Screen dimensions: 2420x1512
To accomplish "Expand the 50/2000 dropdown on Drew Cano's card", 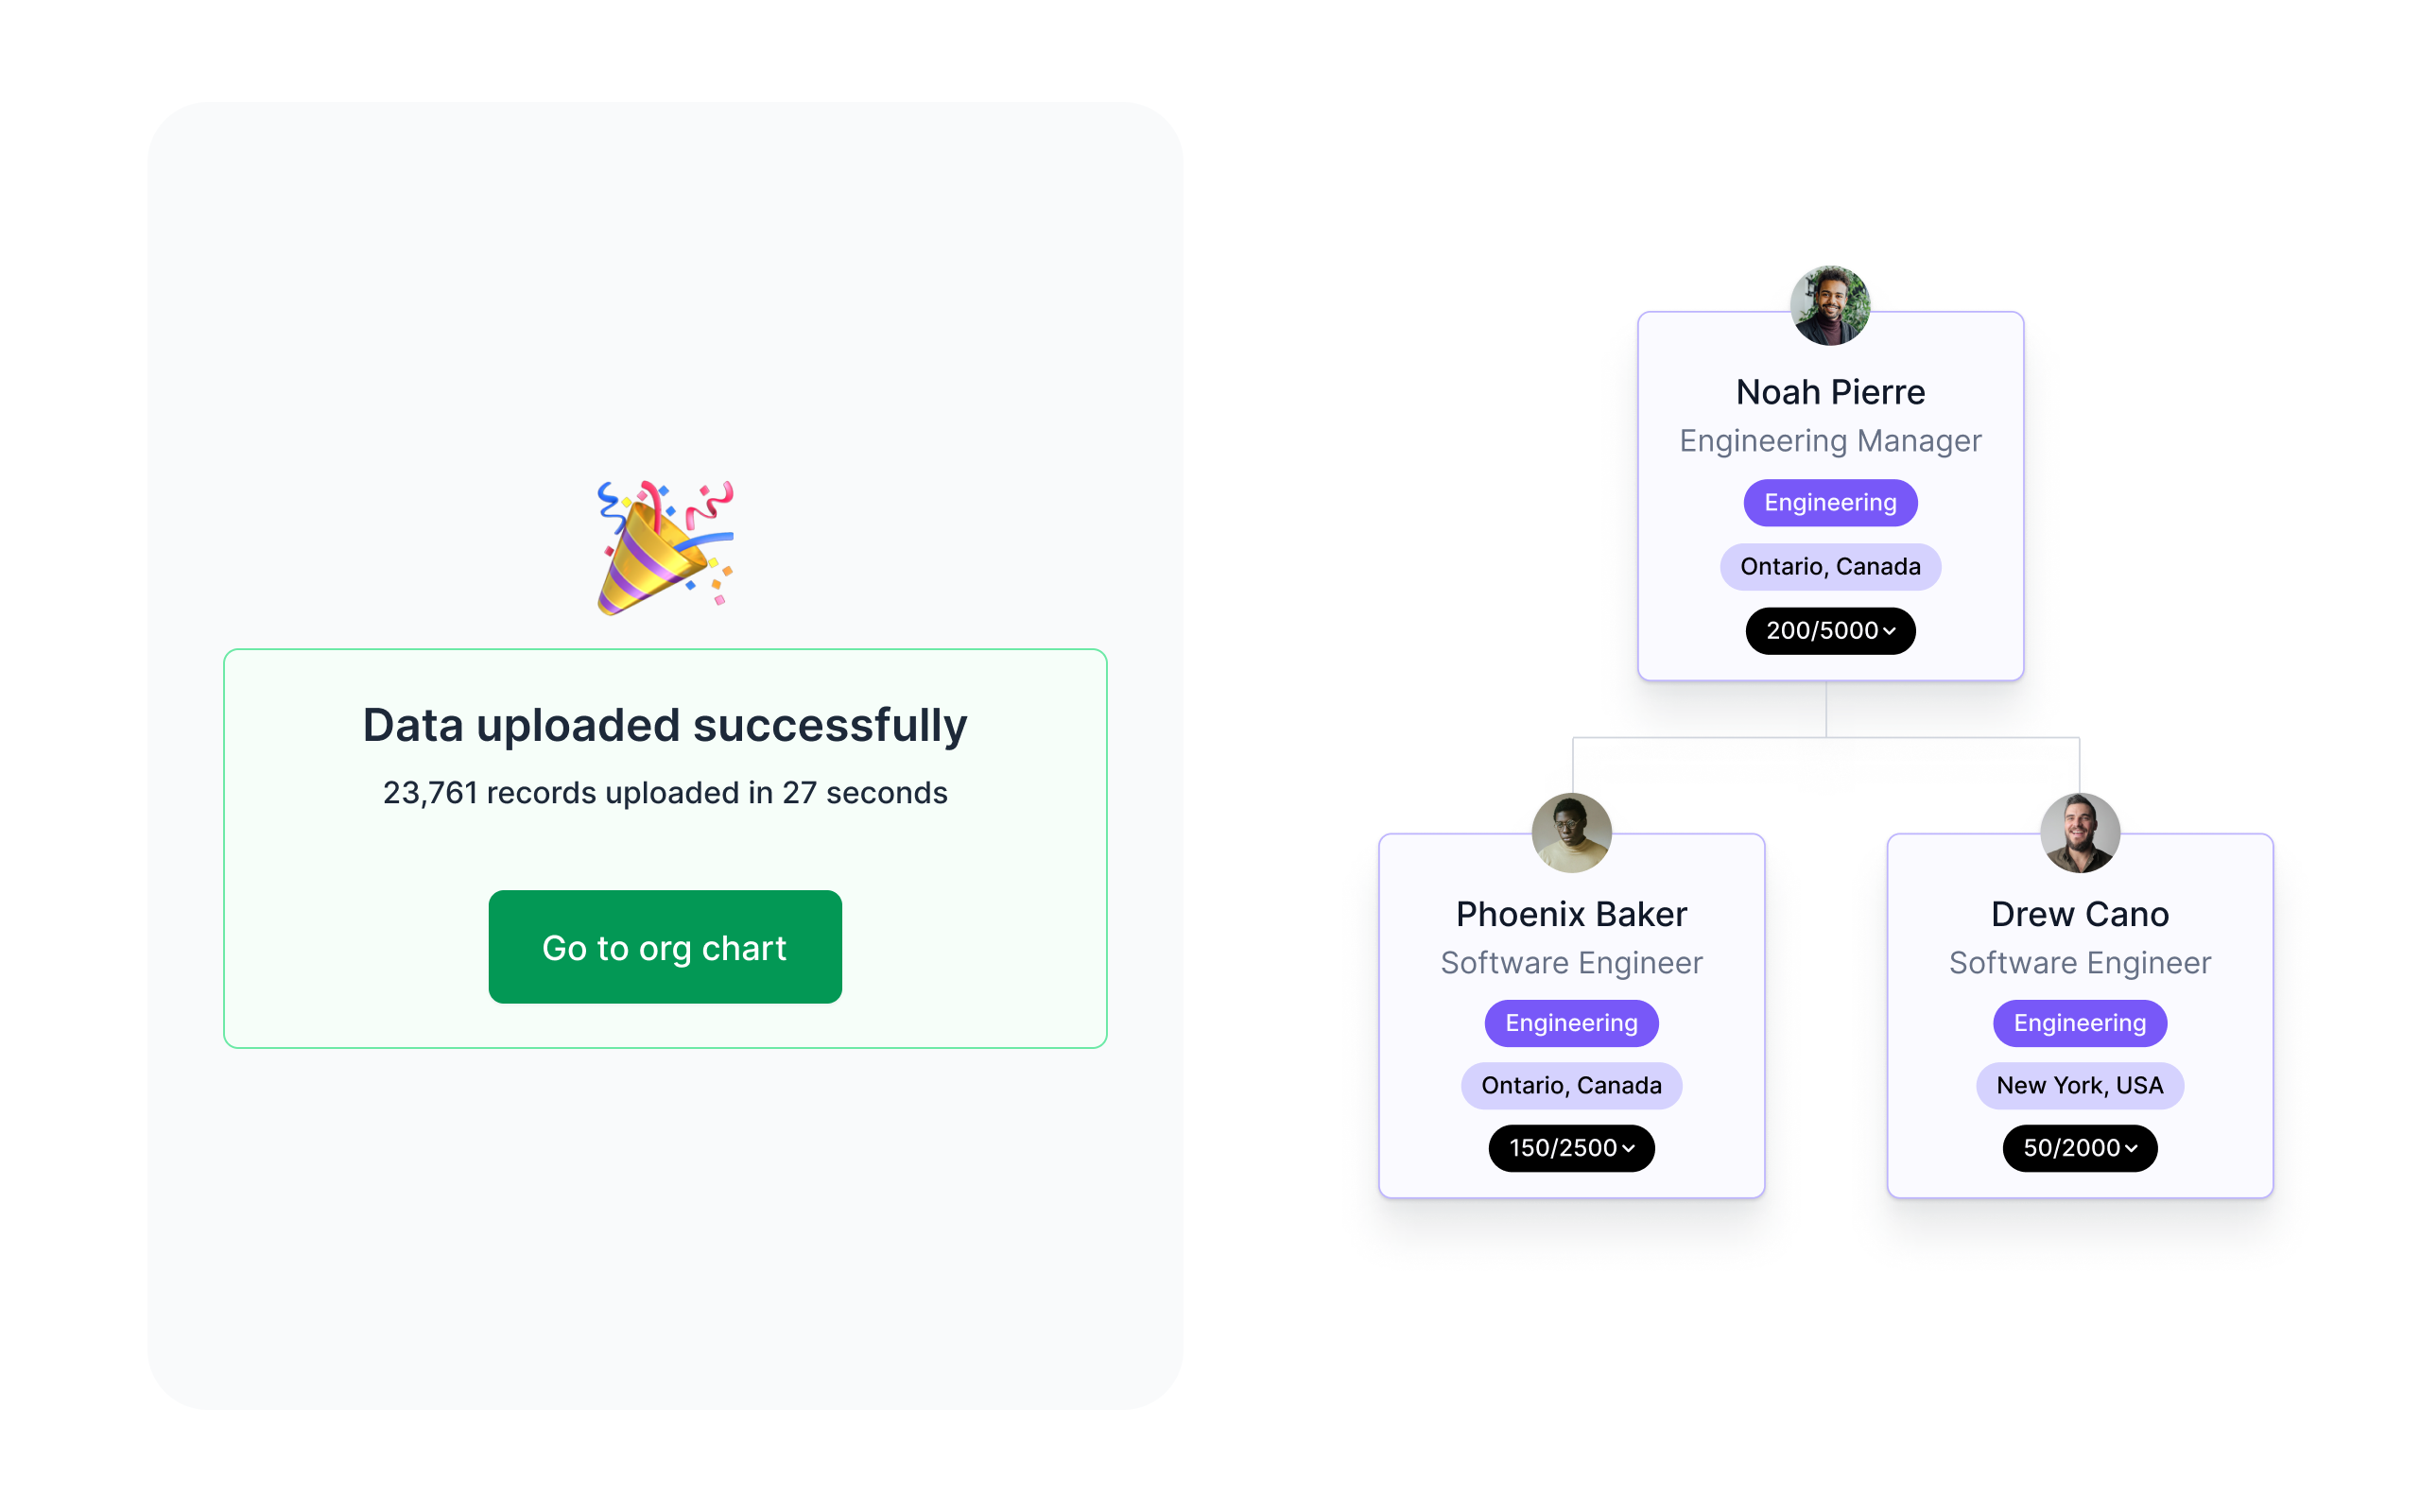I will [2079, 1146].
